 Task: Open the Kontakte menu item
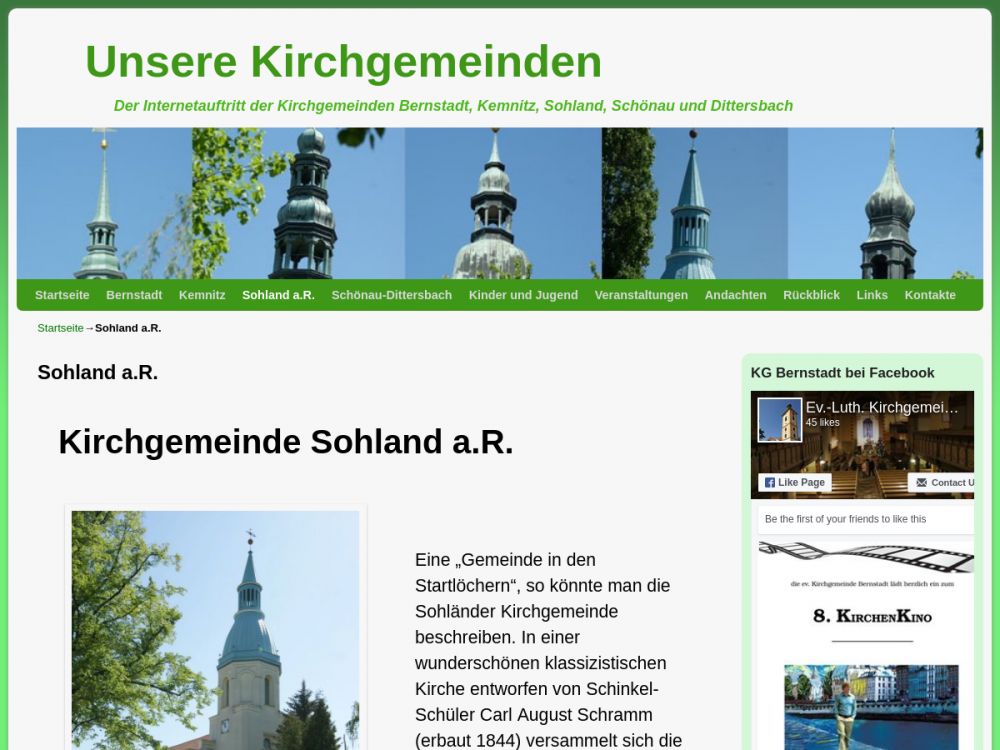pos(930,295)
